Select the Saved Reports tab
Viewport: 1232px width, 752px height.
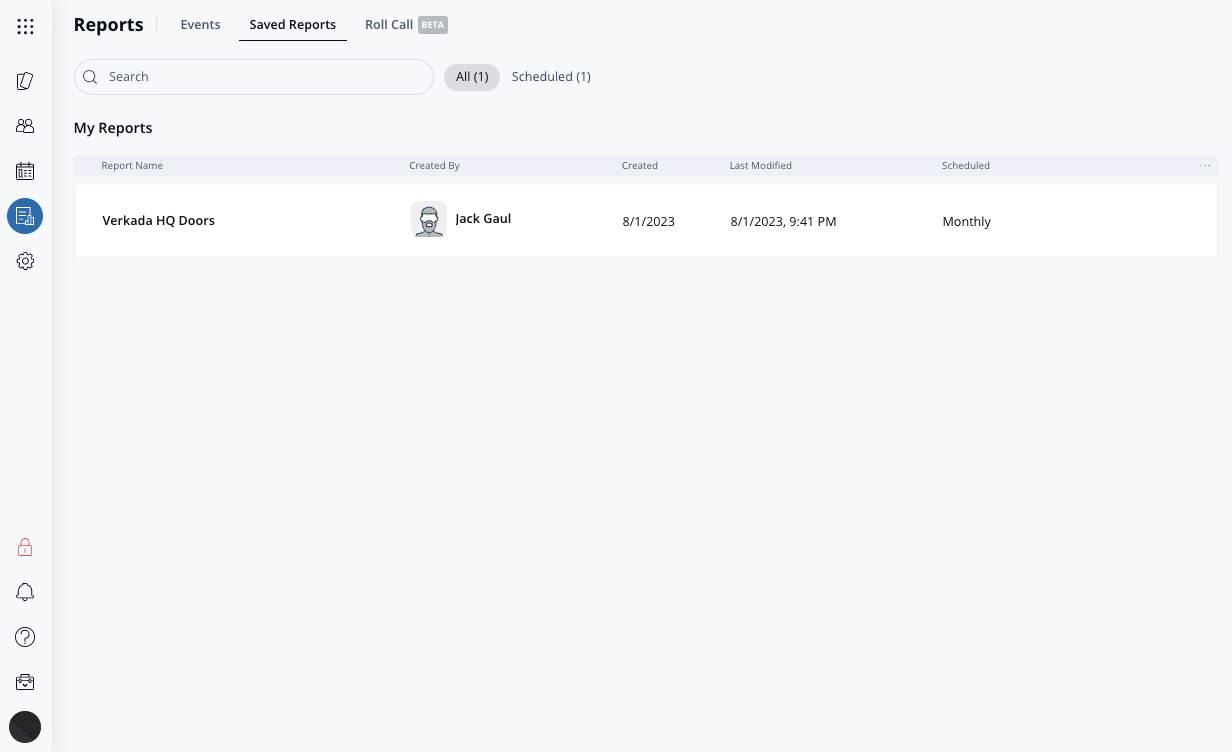click(x=292, y=25)
